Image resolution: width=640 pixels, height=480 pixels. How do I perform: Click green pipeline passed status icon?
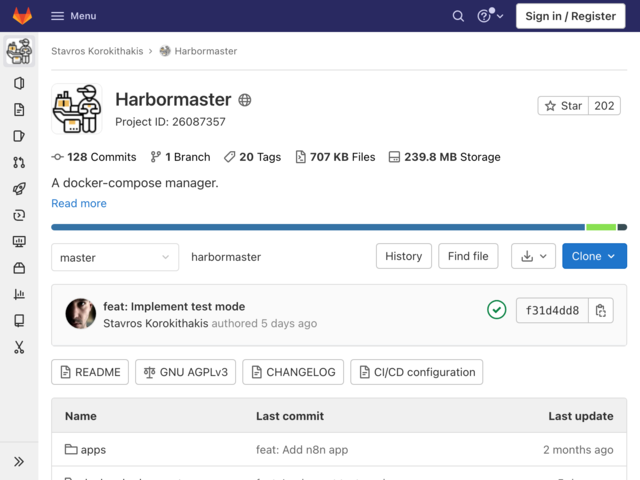[496, 310]
